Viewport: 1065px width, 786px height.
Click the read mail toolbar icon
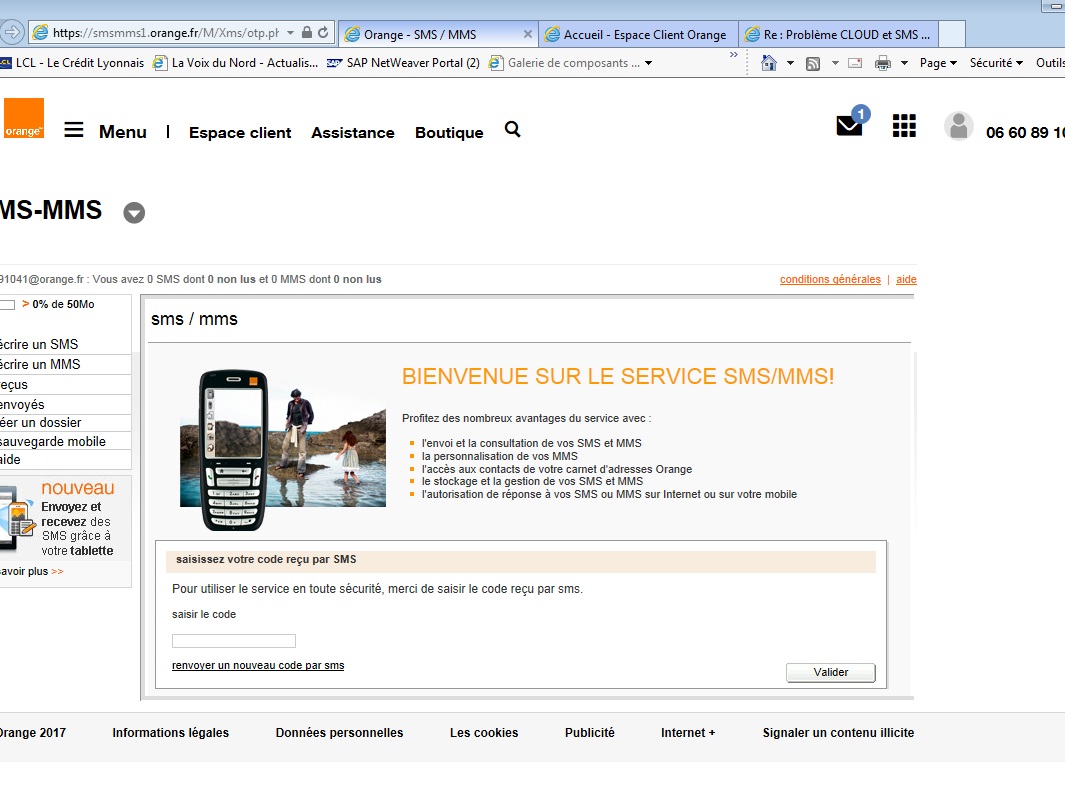[x=855, y=63]
